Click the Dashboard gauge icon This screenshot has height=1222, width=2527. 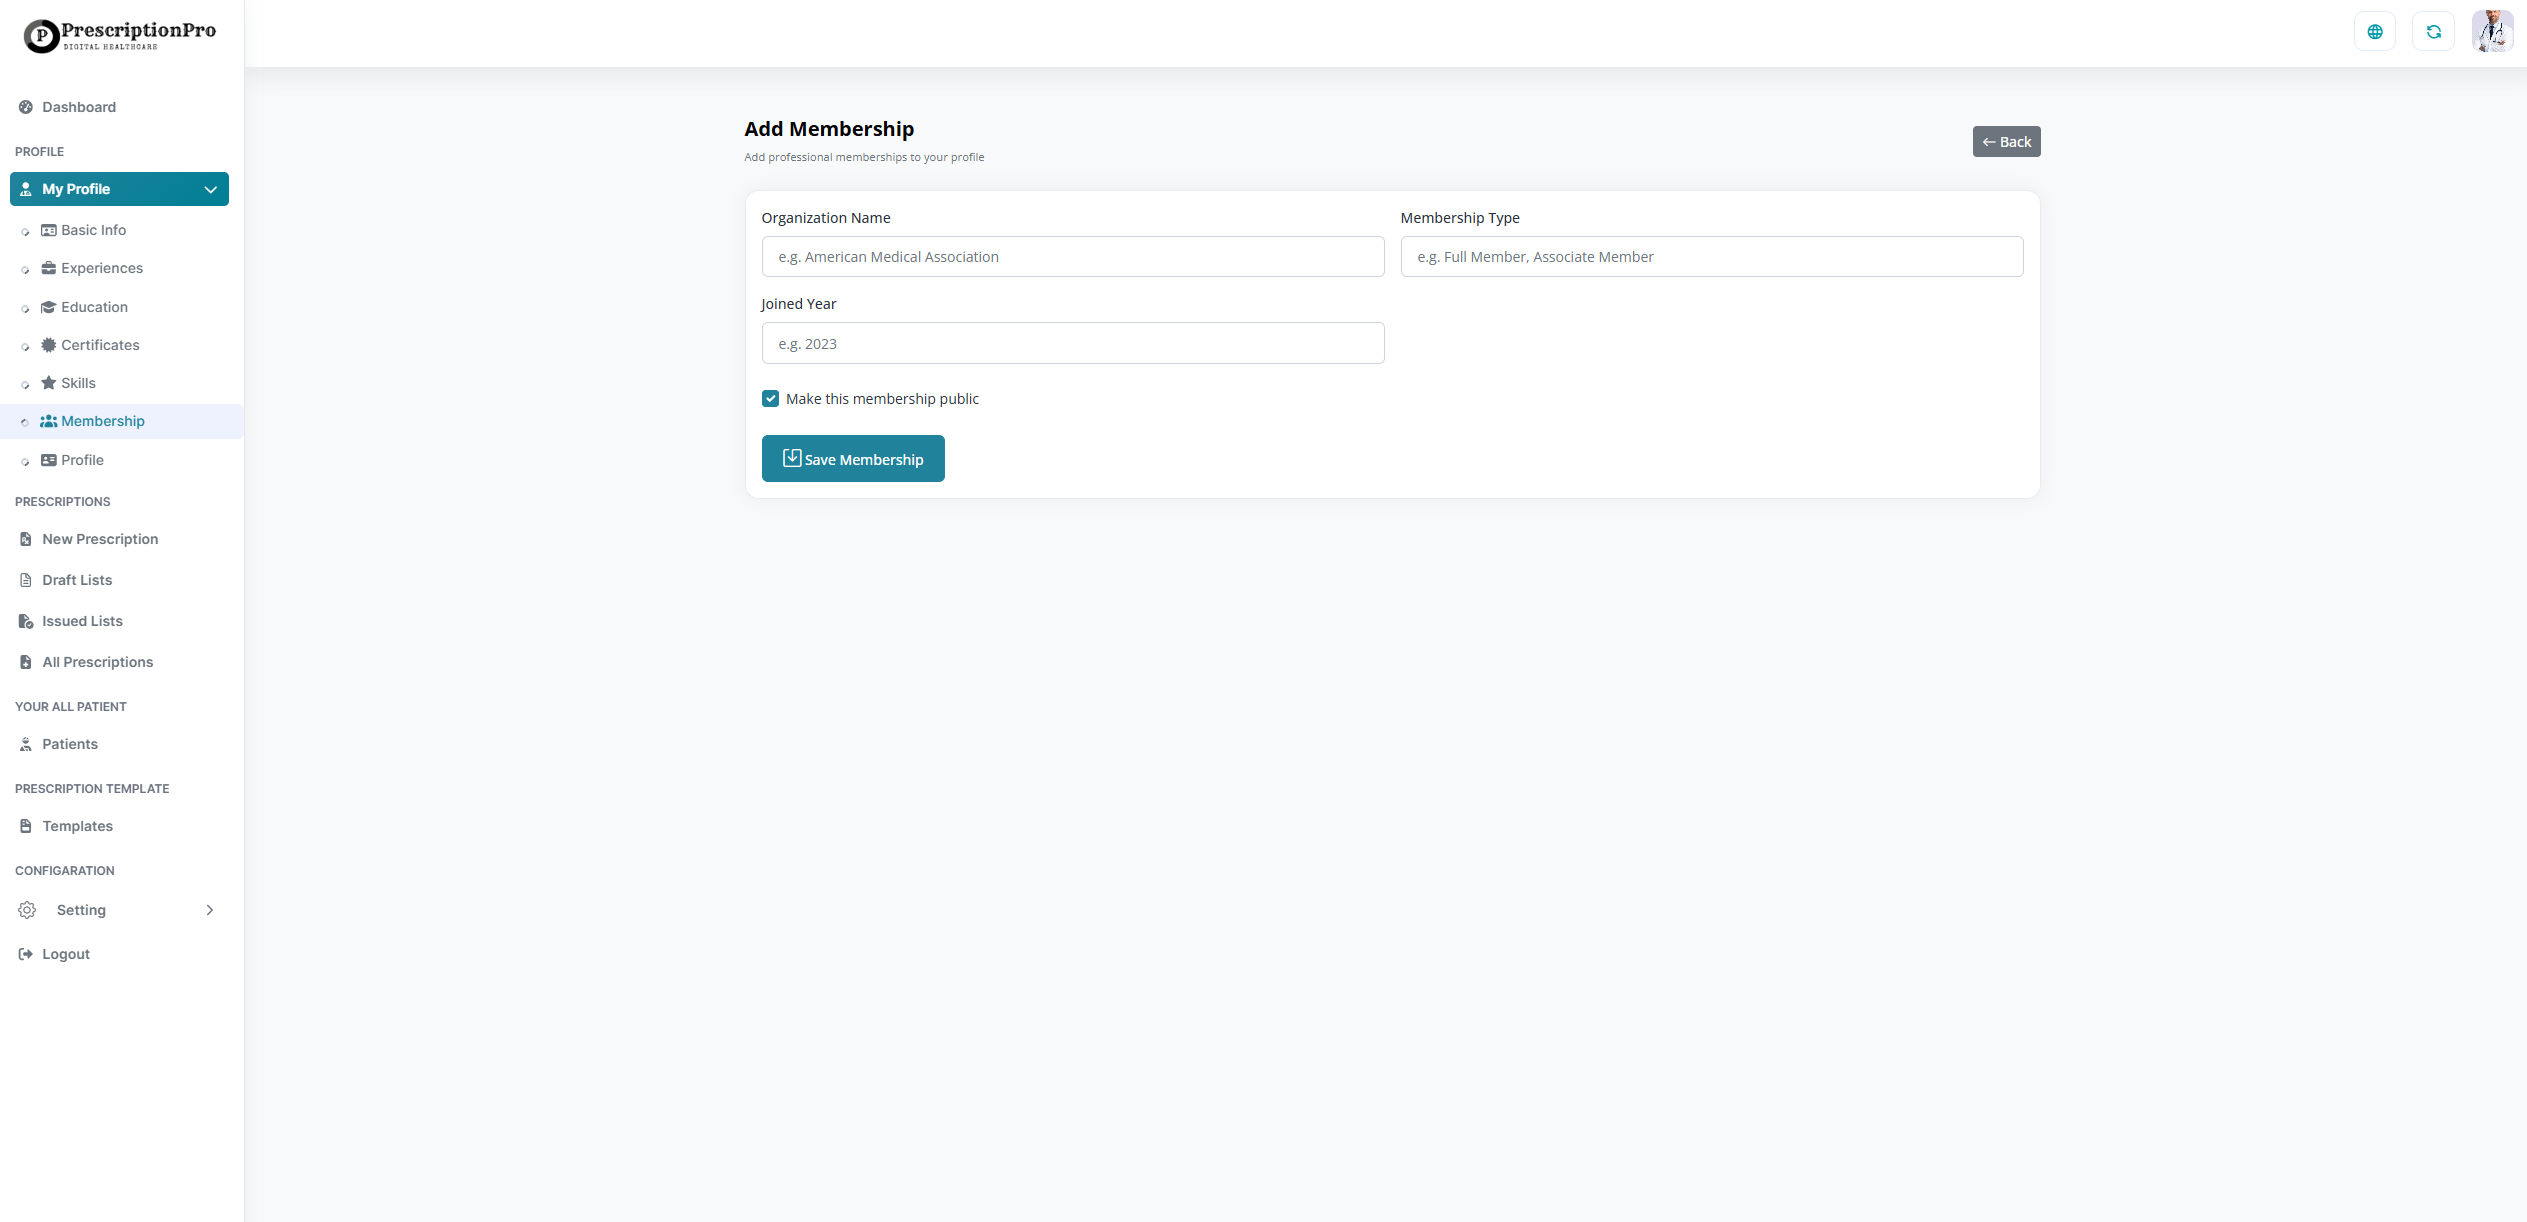pos(26,107)
